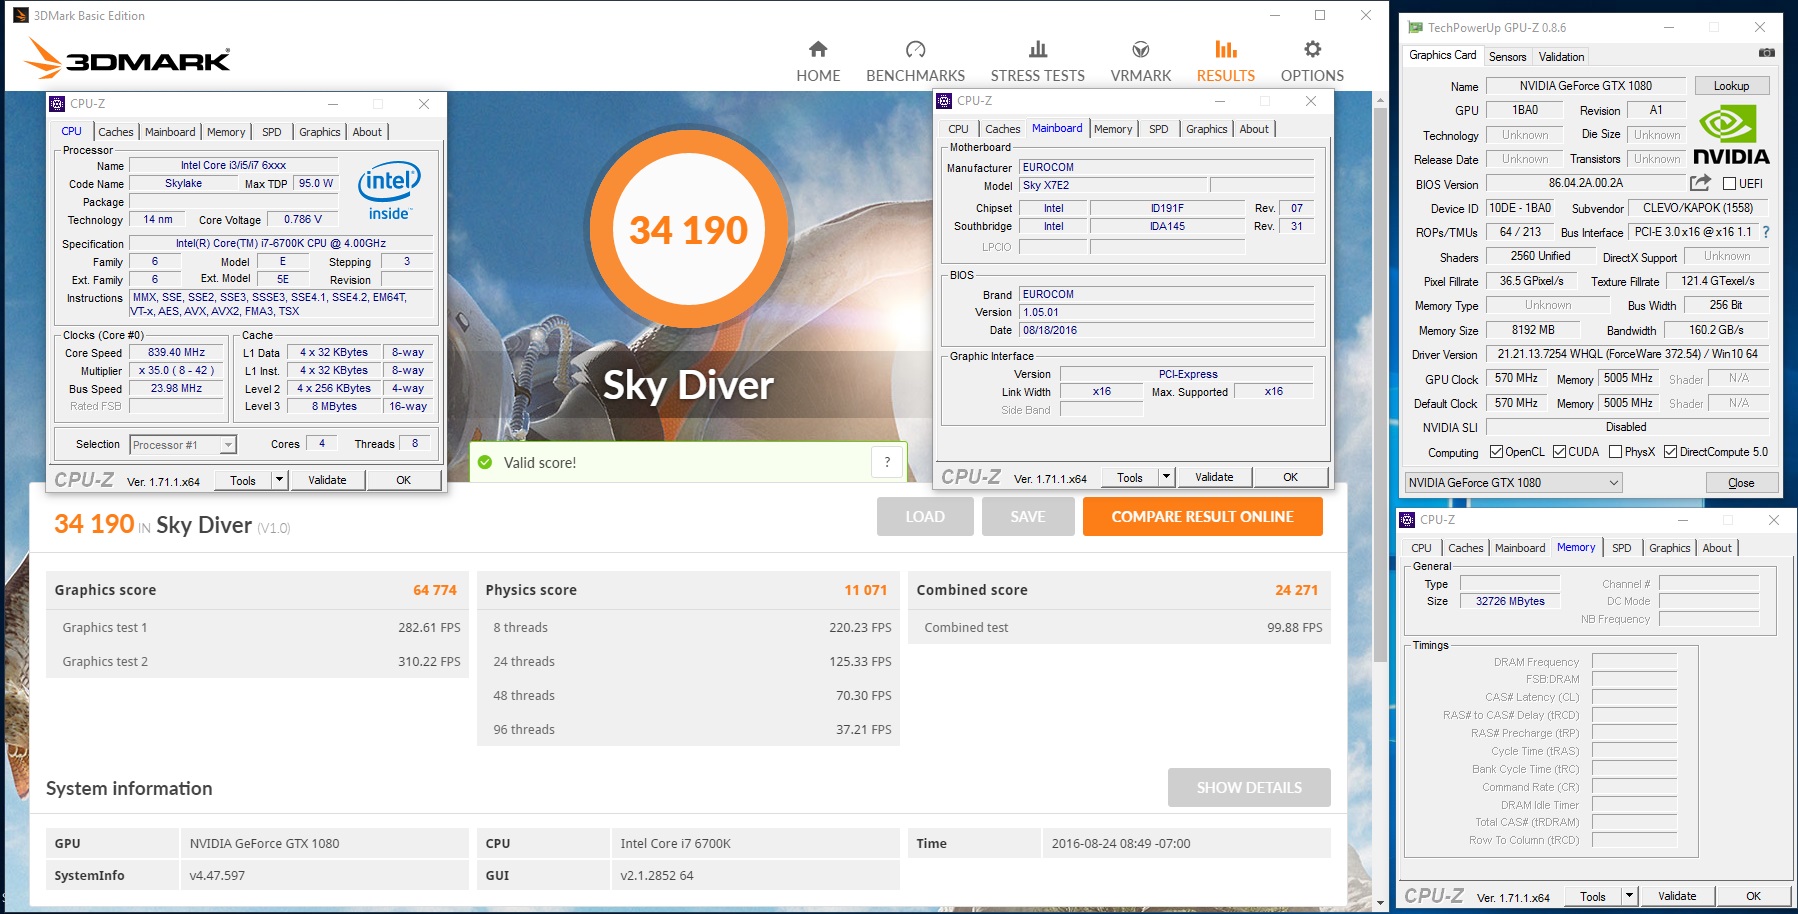
Task: Expand the Processor #1 selection dropdown
Action: [x=228, y=445]
